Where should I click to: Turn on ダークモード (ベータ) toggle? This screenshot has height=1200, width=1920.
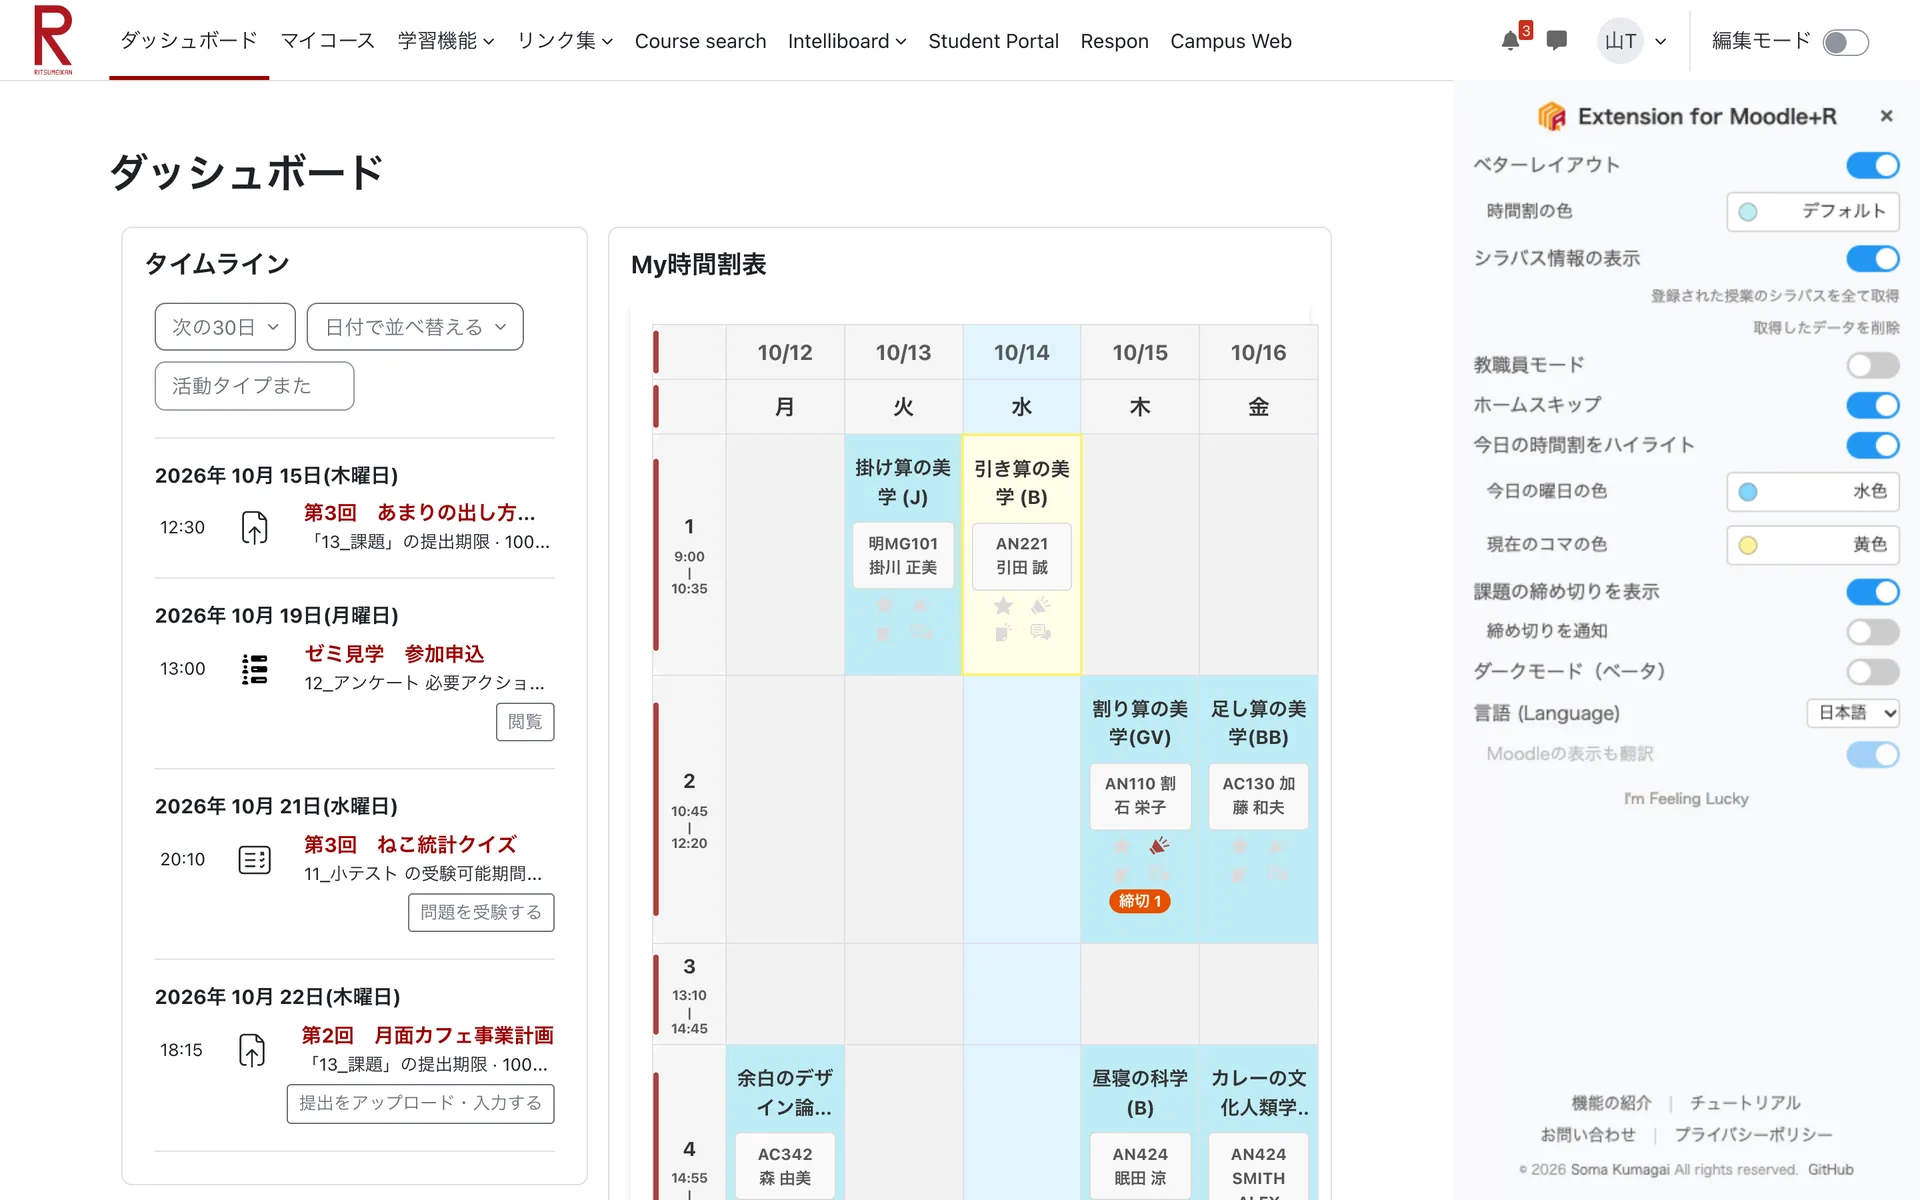(1872, 671)
